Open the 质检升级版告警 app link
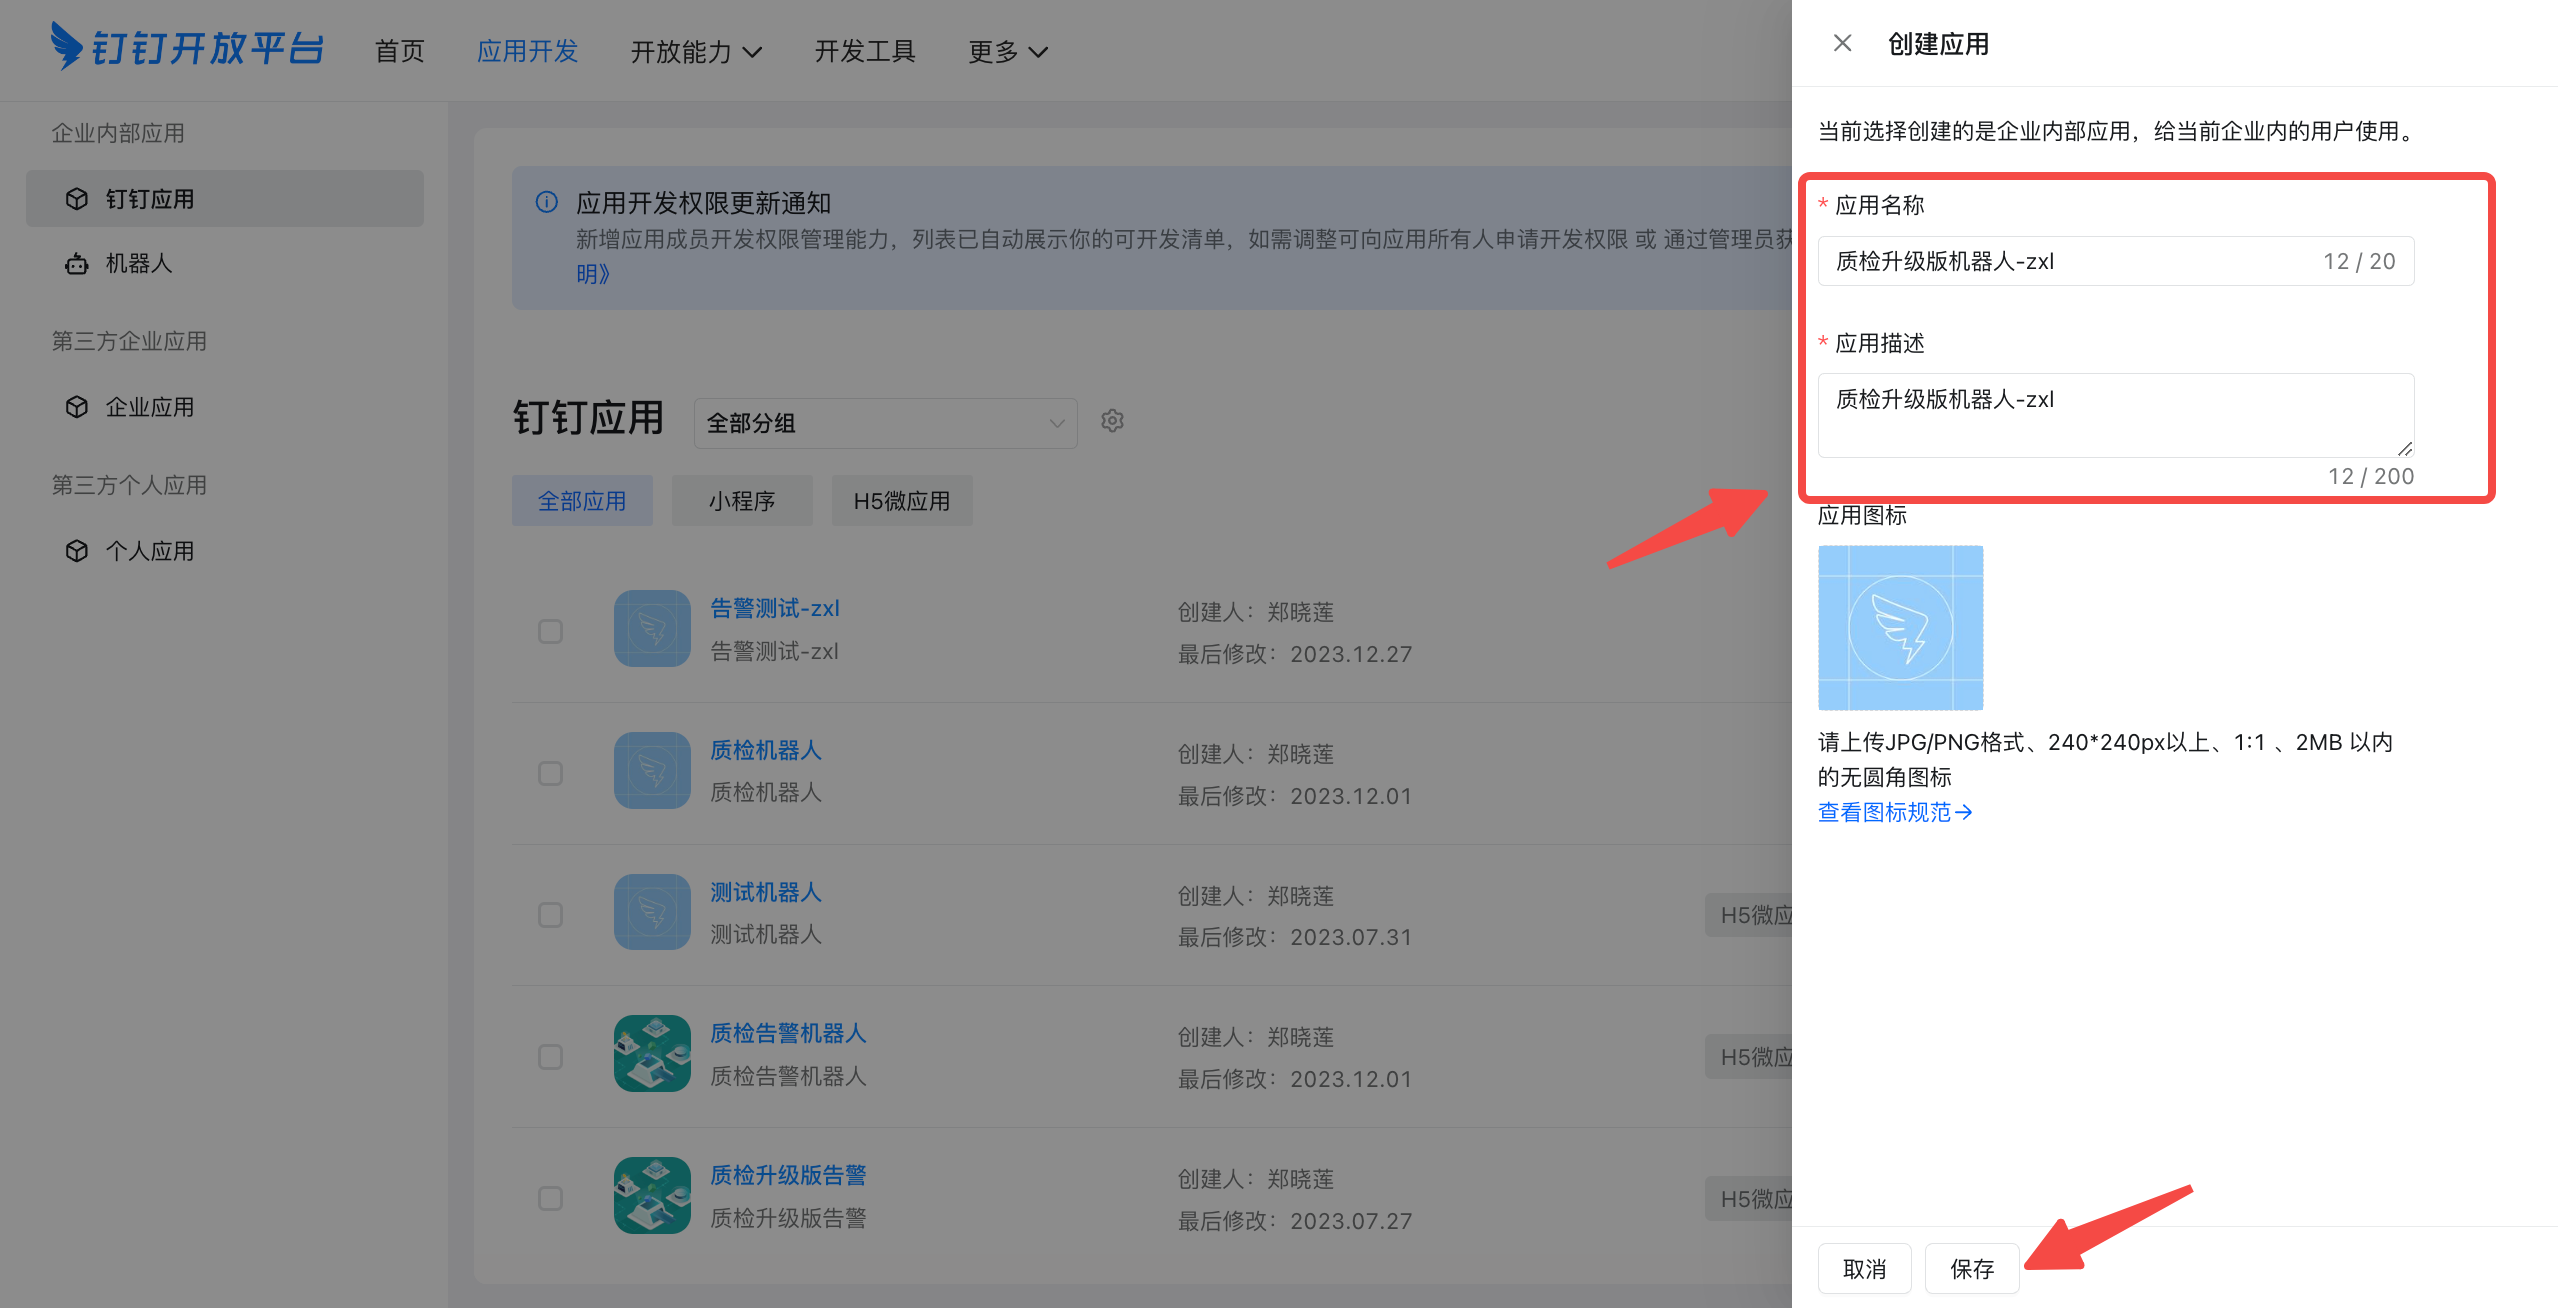Screen dimensions: 2558x1308 pyautogui.click(x=788, y=1175)
